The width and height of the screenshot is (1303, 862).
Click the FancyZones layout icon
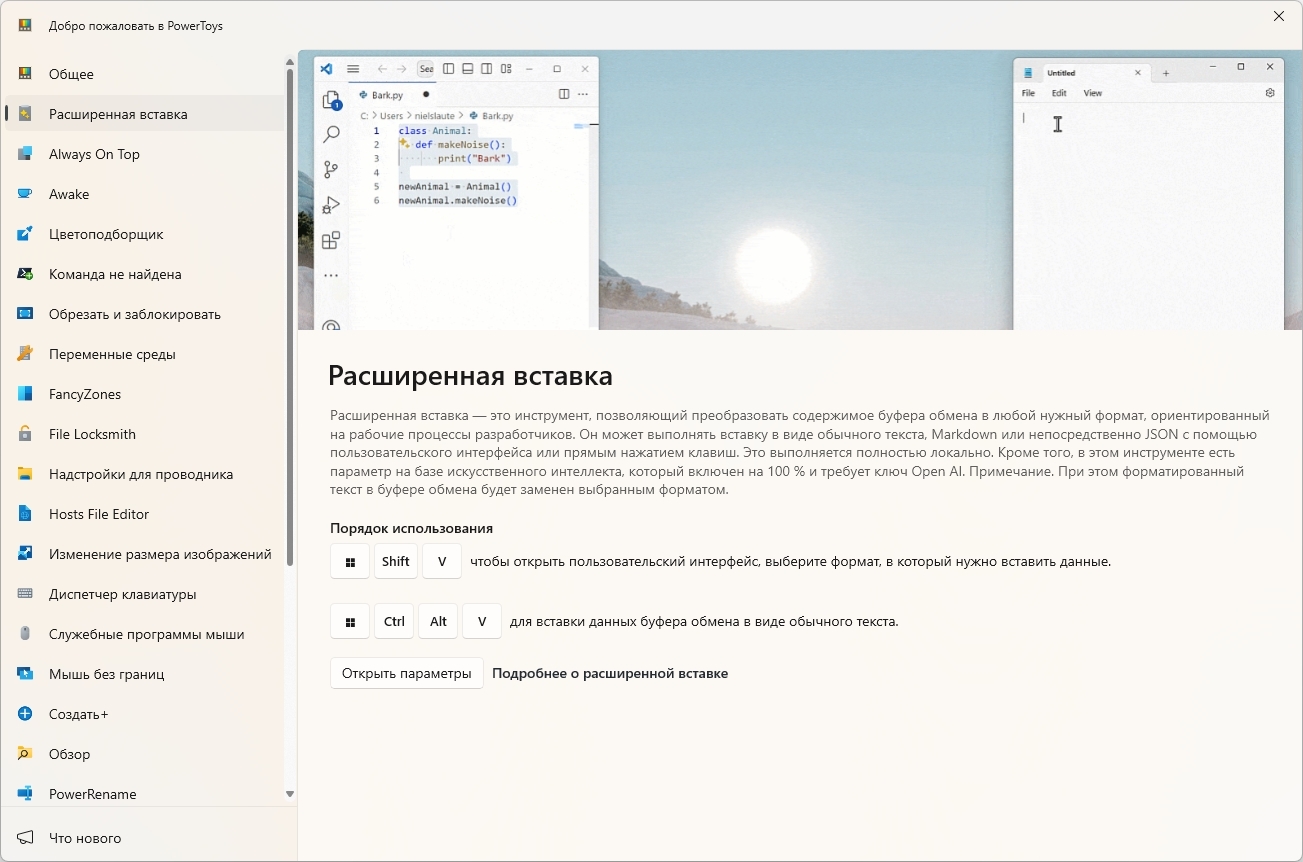[x=26, y=394]
